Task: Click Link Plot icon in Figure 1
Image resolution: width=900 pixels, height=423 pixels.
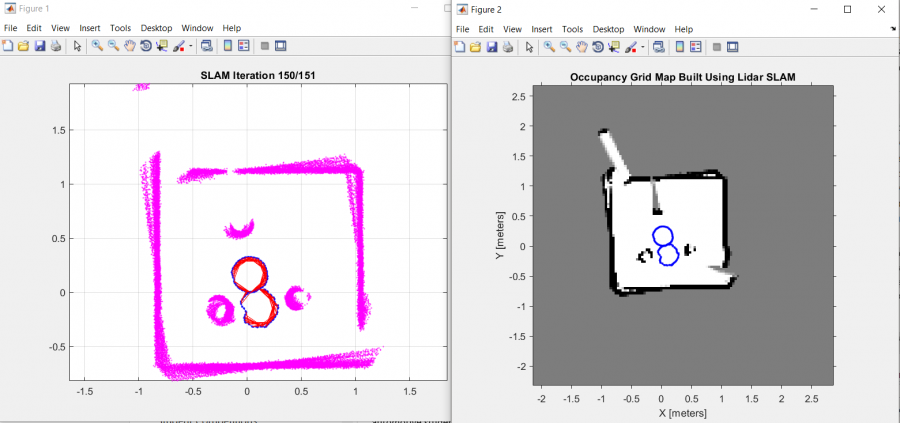Action: [206, 46]
